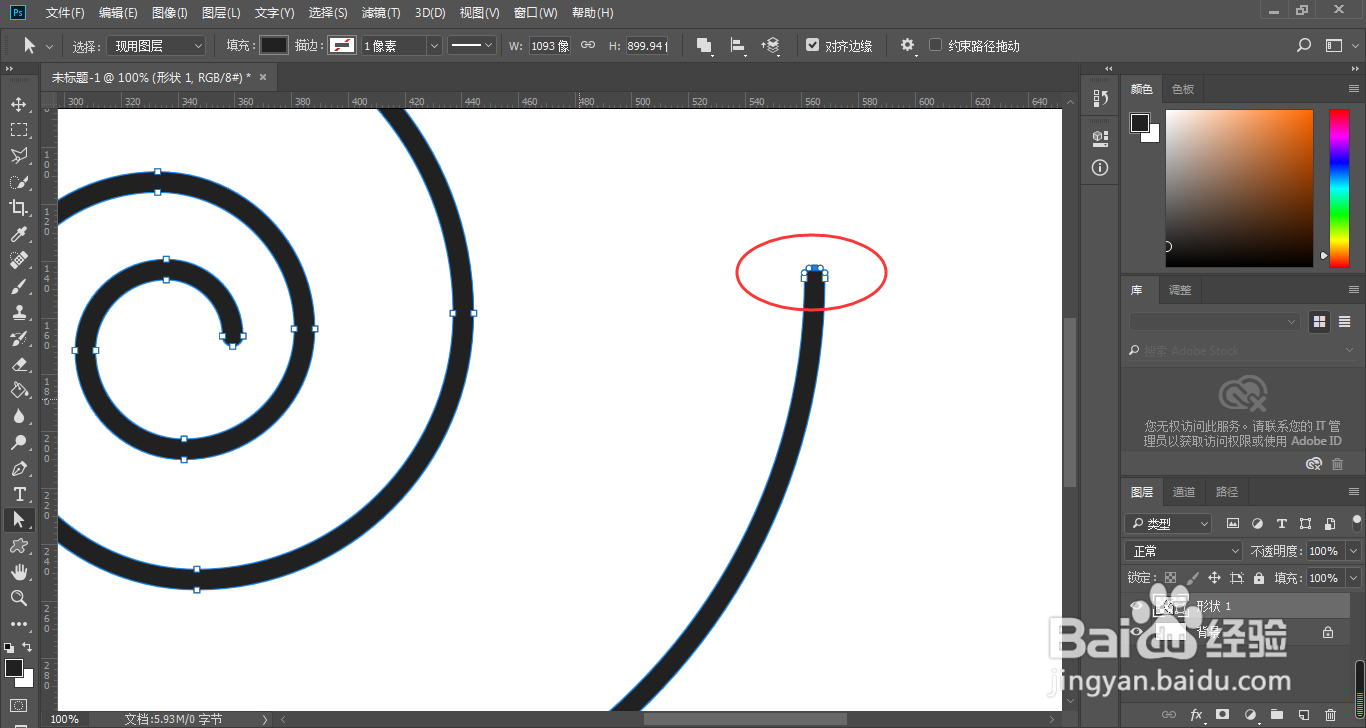
Task: Open the 窗口(W) menu
Action: pos(536,13)
